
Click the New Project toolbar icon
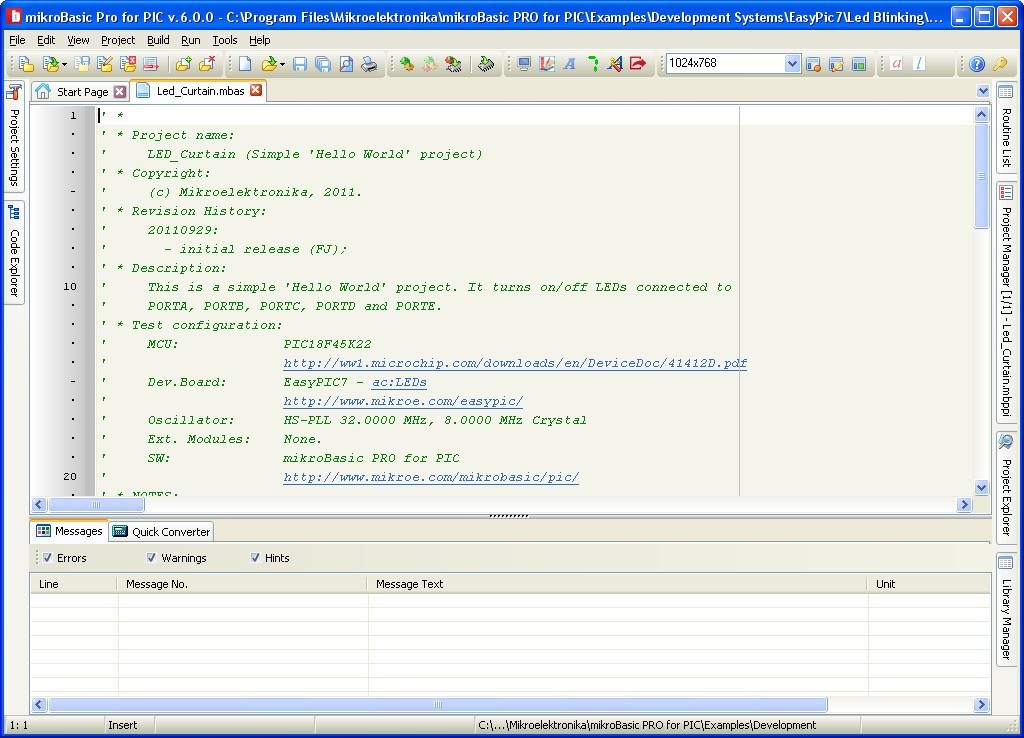coord(26,63)
